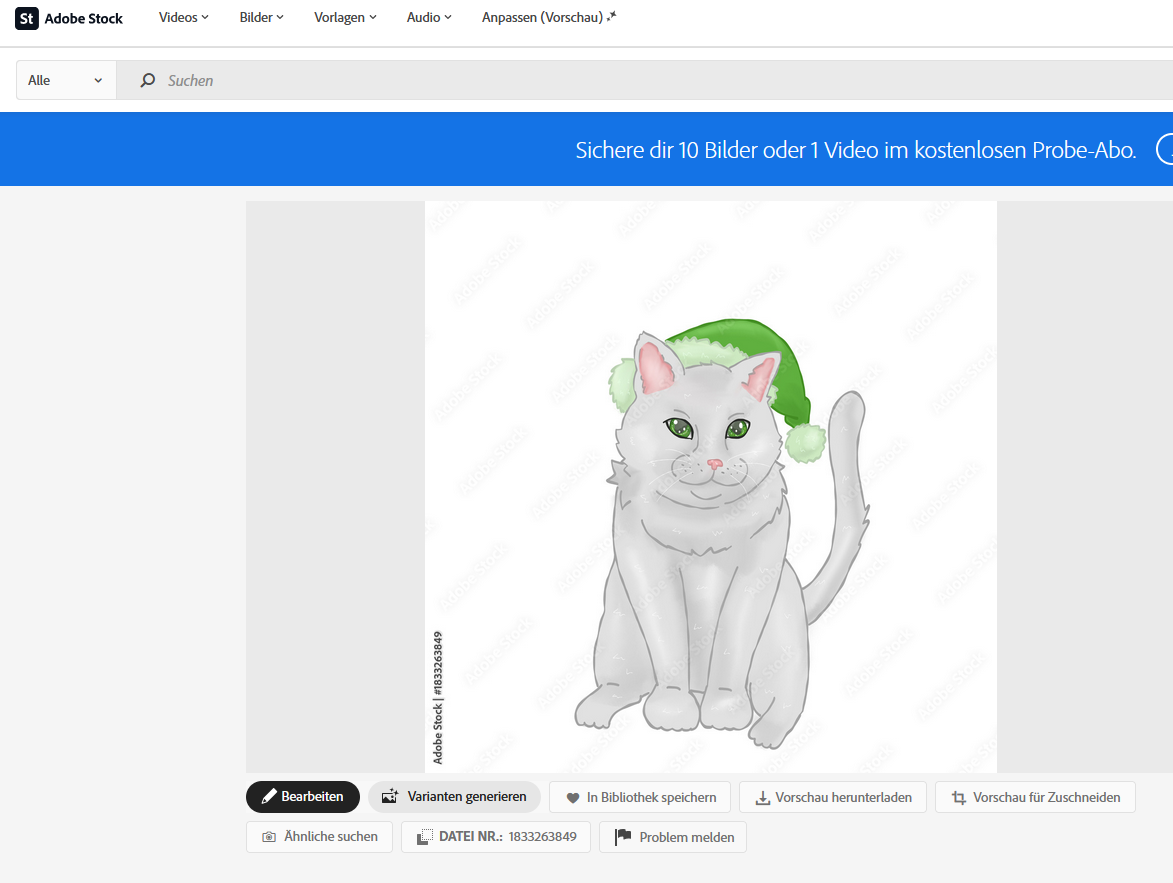Click the download arrow preview icon

click(x=762, y=798)
